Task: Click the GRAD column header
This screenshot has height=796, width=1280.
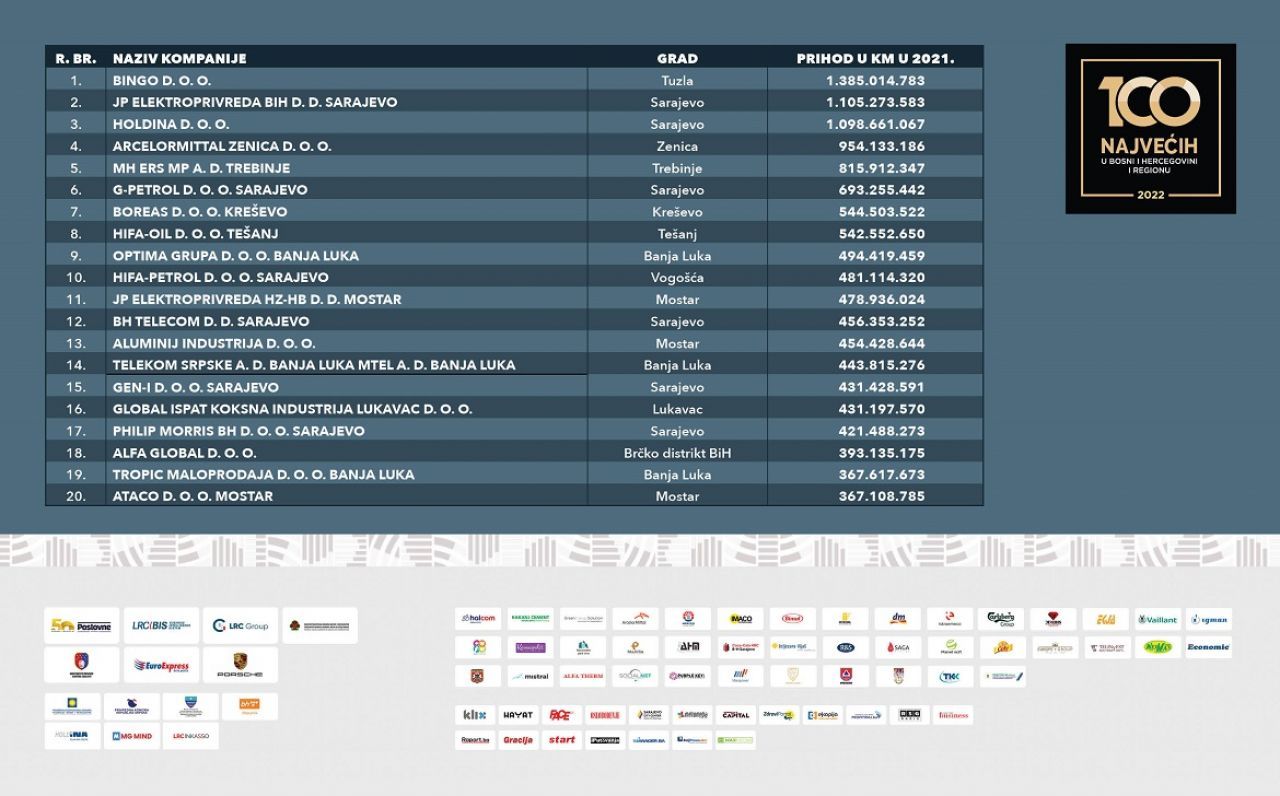Action: (677, 59)
